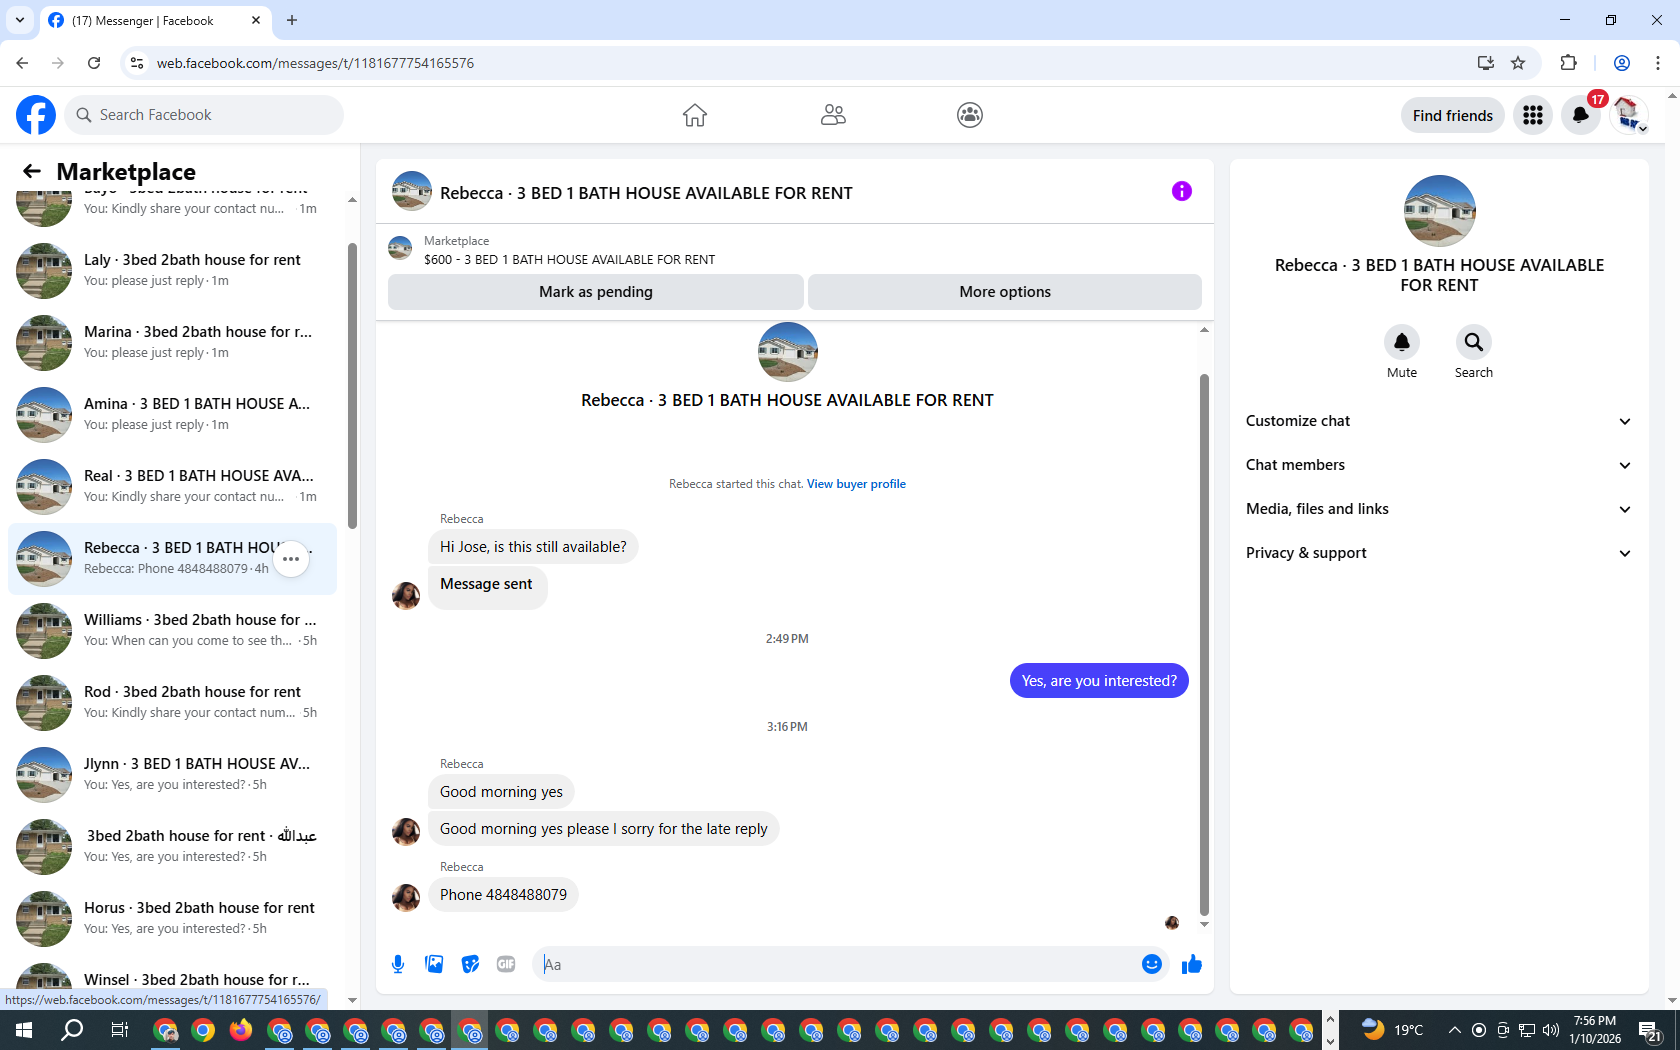Open a new browser tab
1680x1050 pixels.
[x=292, y=20]
